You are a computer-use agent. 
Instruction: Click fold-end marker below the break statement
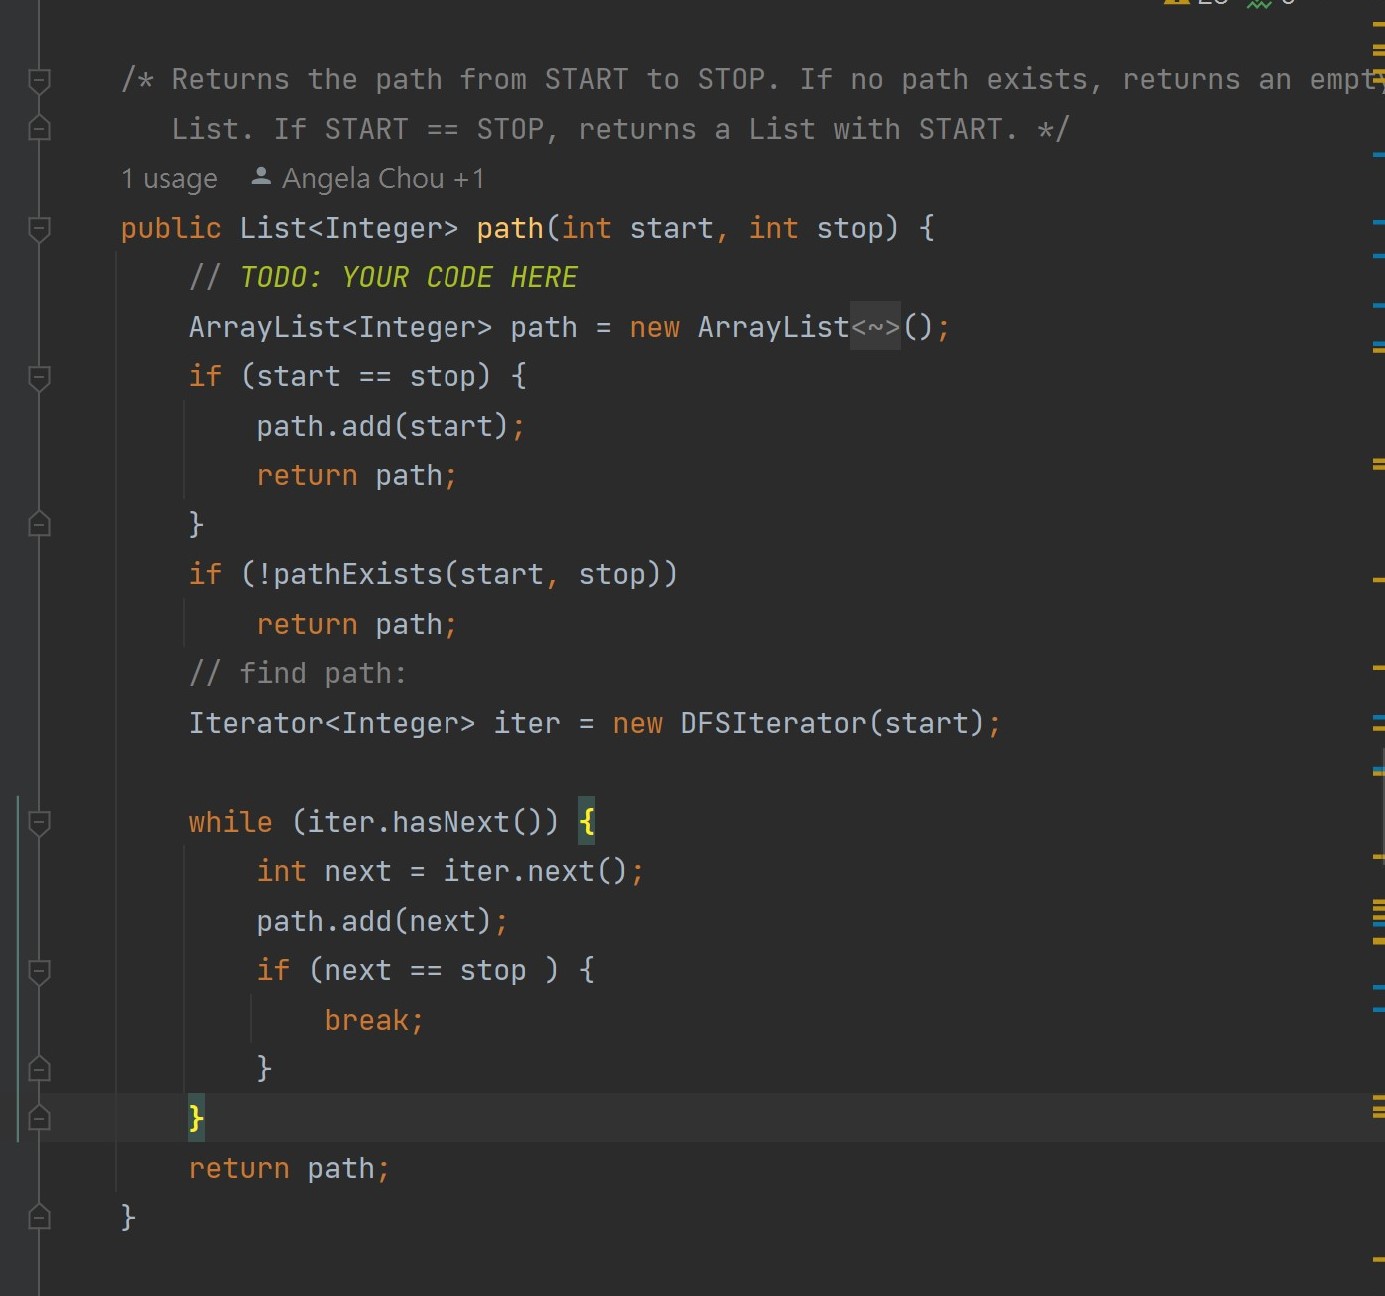(x=39, y=1069)
